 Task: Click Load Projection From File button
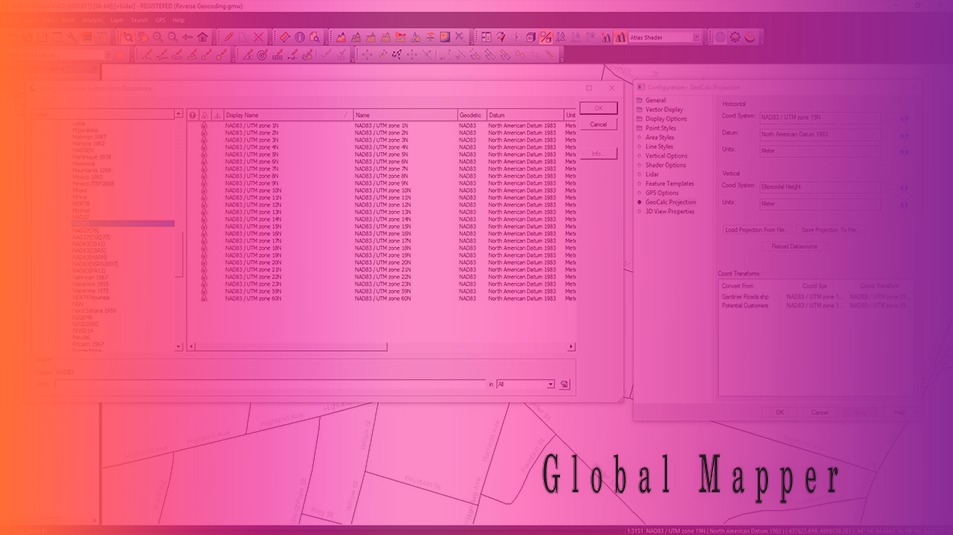tap(755, 230)
